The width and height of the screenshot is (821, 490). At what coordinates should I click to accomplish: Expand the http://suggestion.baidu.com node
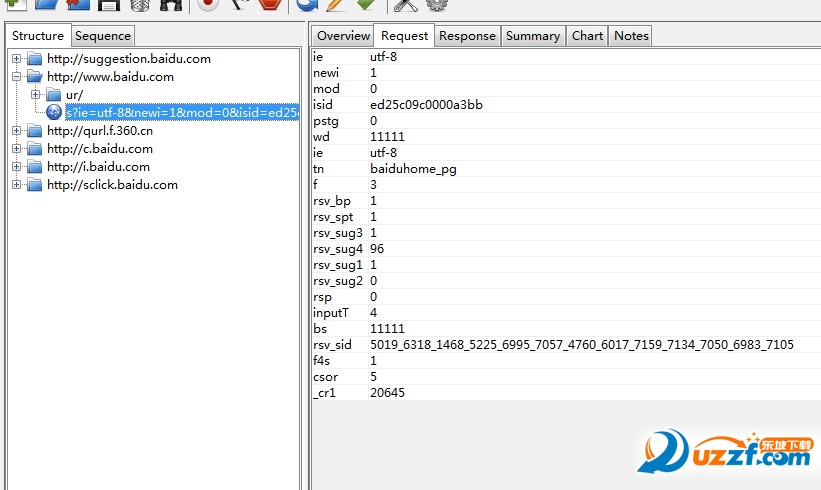(16, 59)
